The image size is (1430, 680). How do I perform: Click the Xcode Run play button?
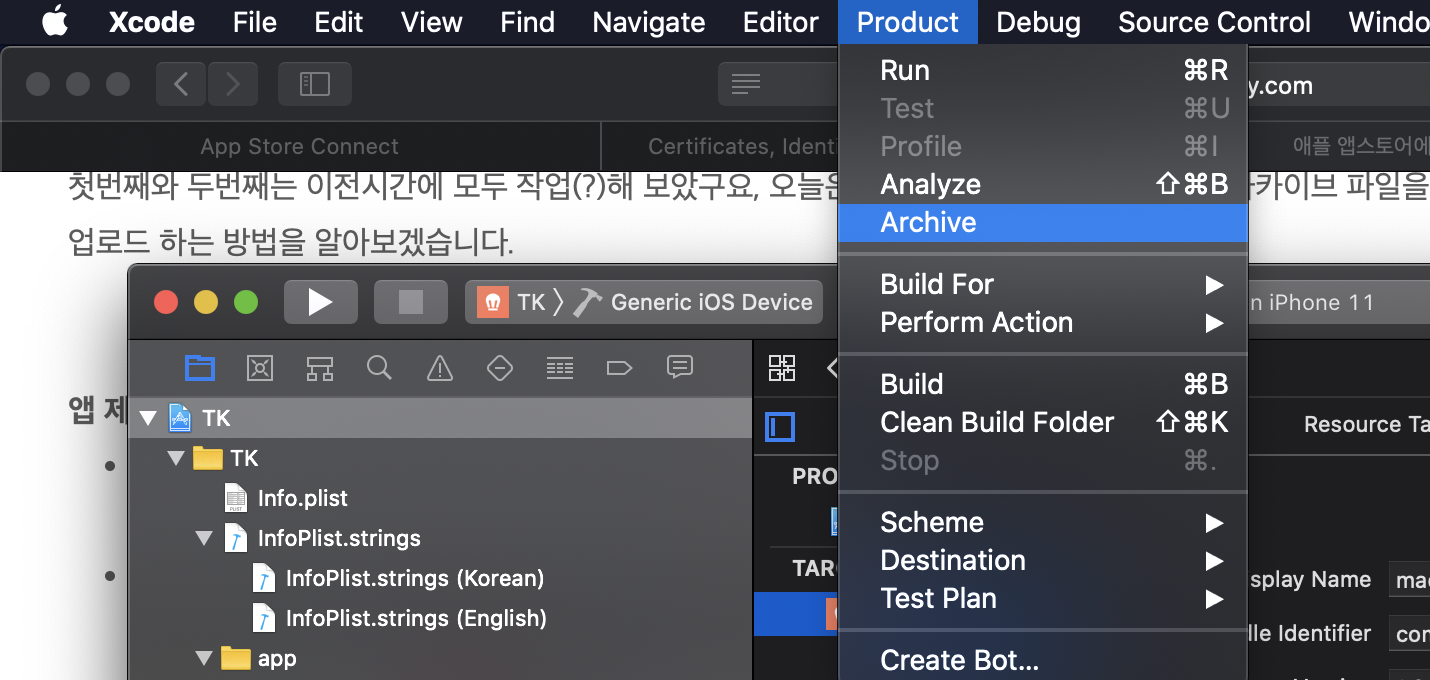point(321,302)
